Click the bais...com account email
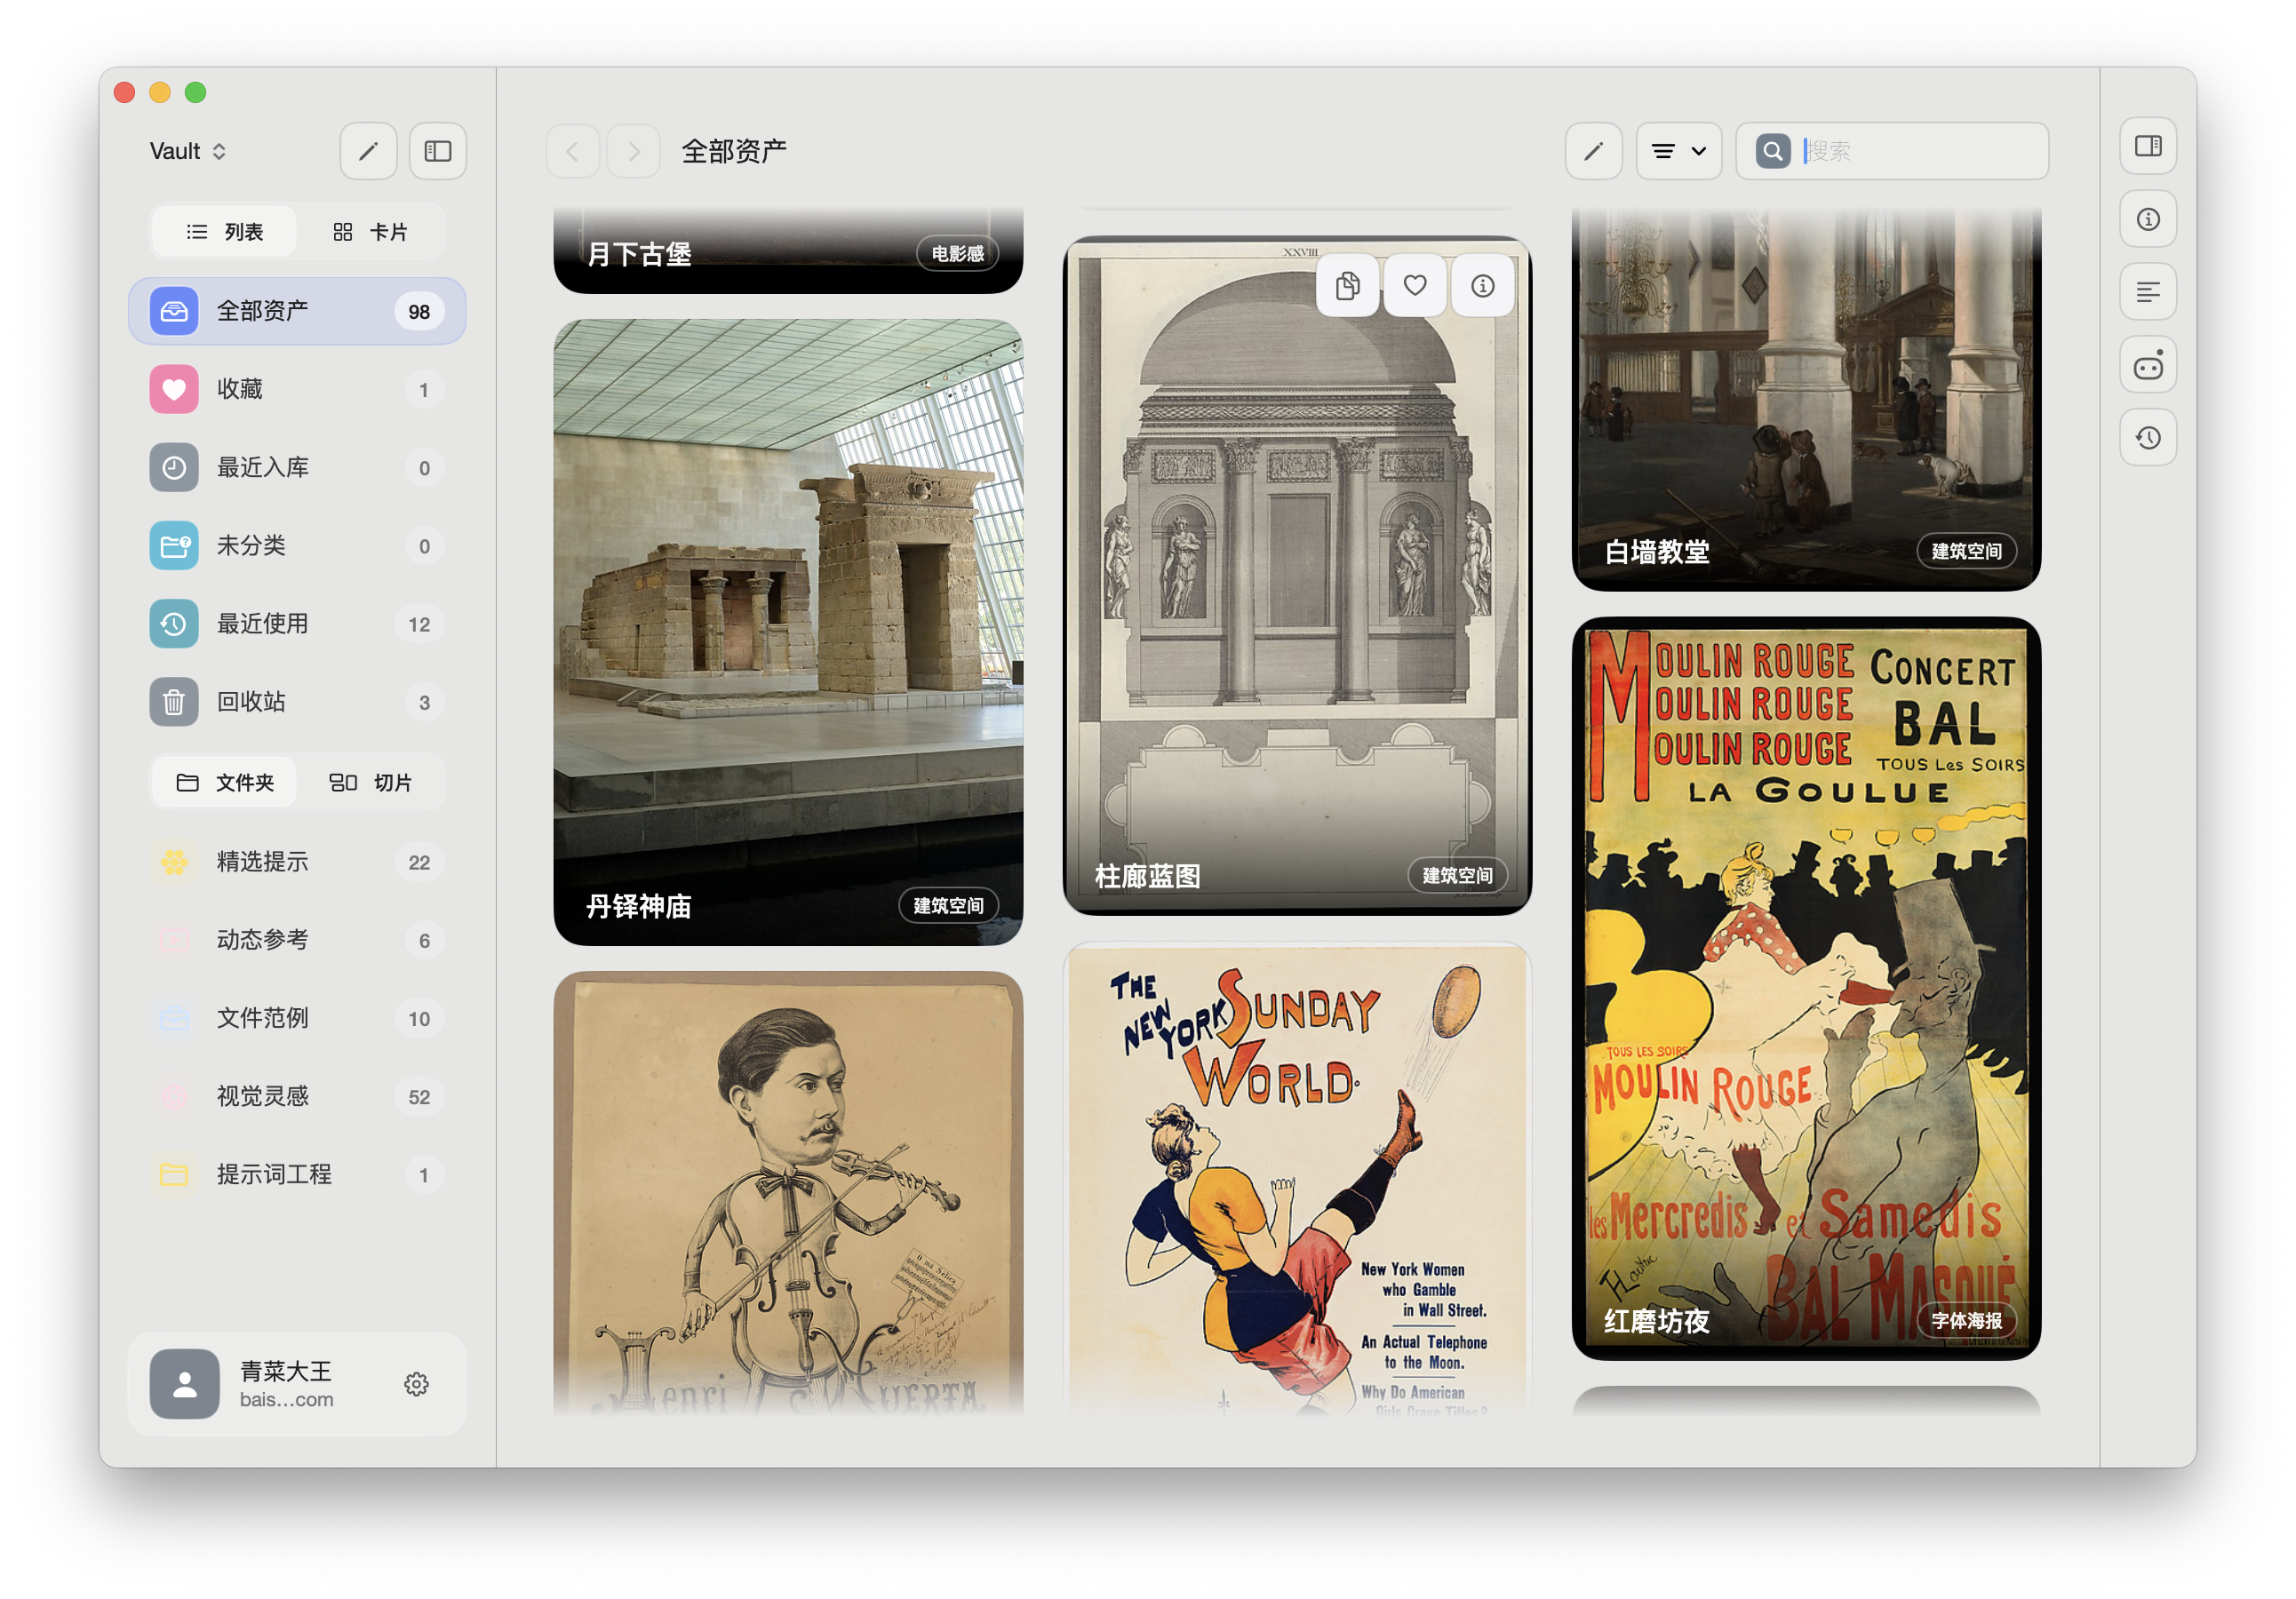Viewport: 2296px width, 1599px height. [x=287, y=1400]
